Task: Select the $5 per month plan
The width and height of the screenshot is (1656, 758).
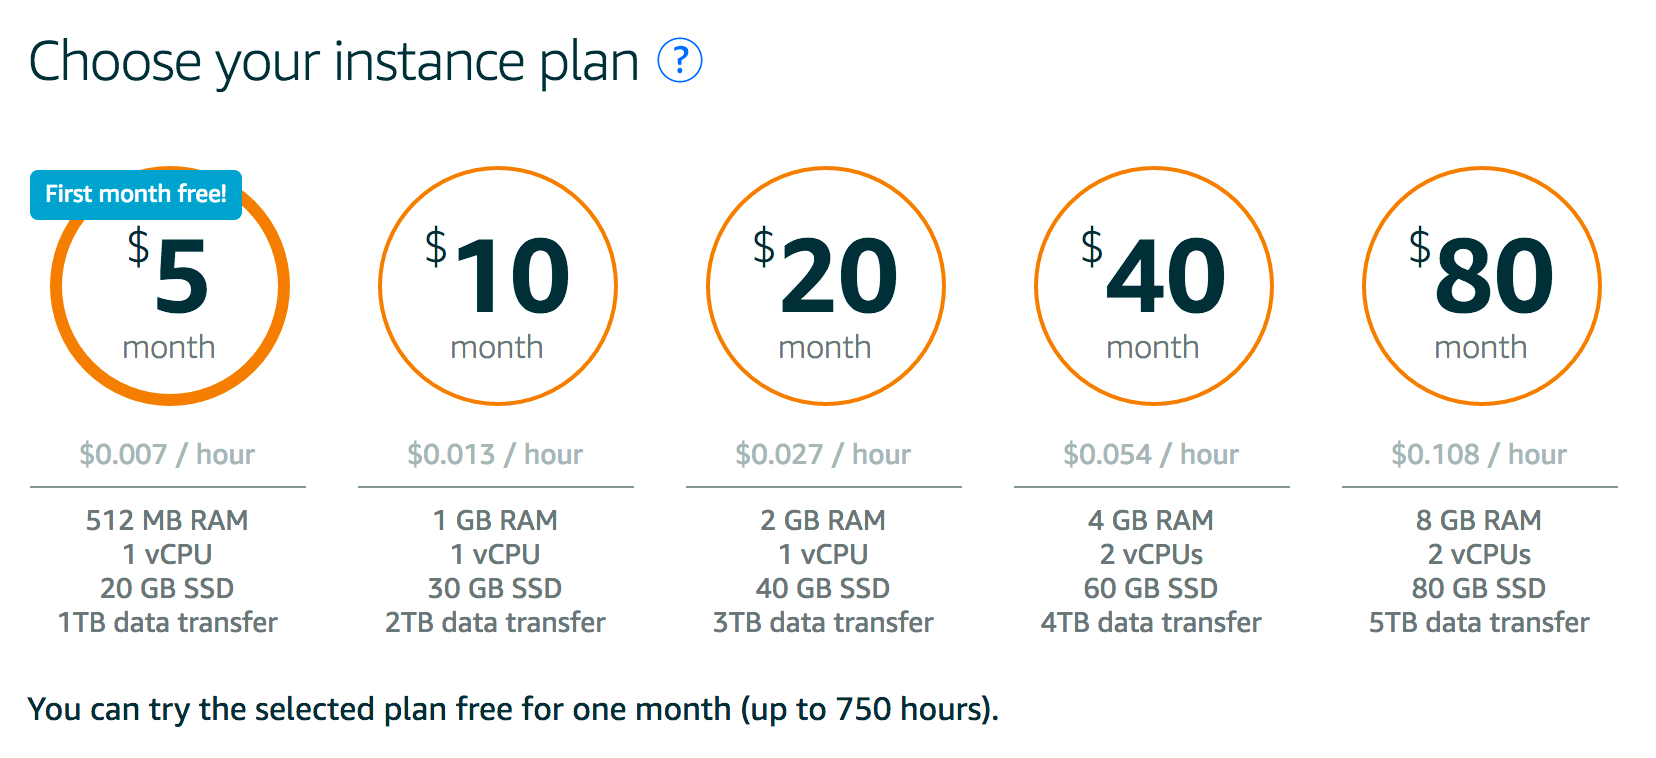Action: (170, 286)
